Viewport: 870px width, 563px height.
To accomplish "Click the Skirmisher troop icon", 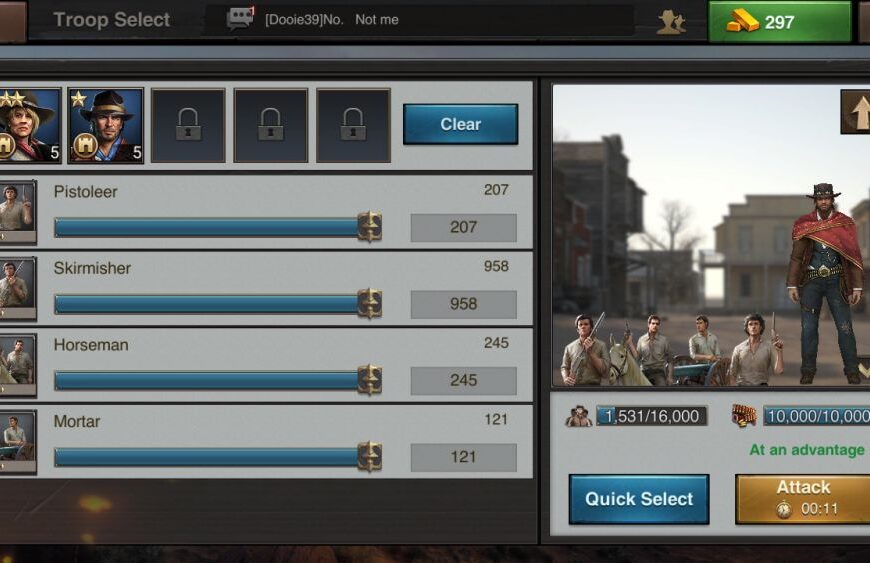I will [18, 288].
